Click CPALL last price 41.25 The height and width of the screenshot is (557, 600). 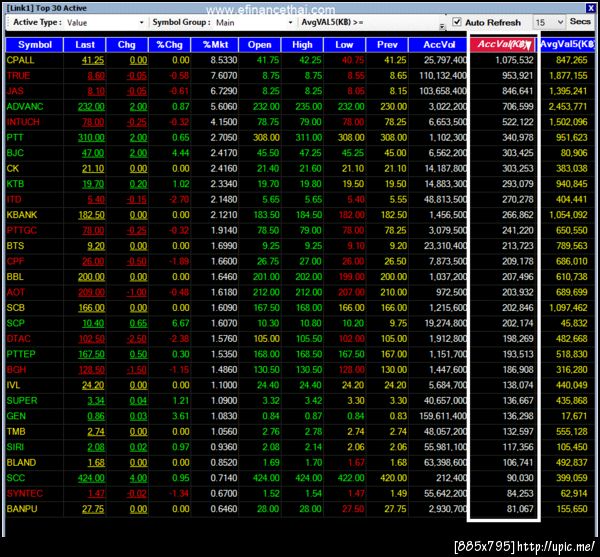(93, 60)
